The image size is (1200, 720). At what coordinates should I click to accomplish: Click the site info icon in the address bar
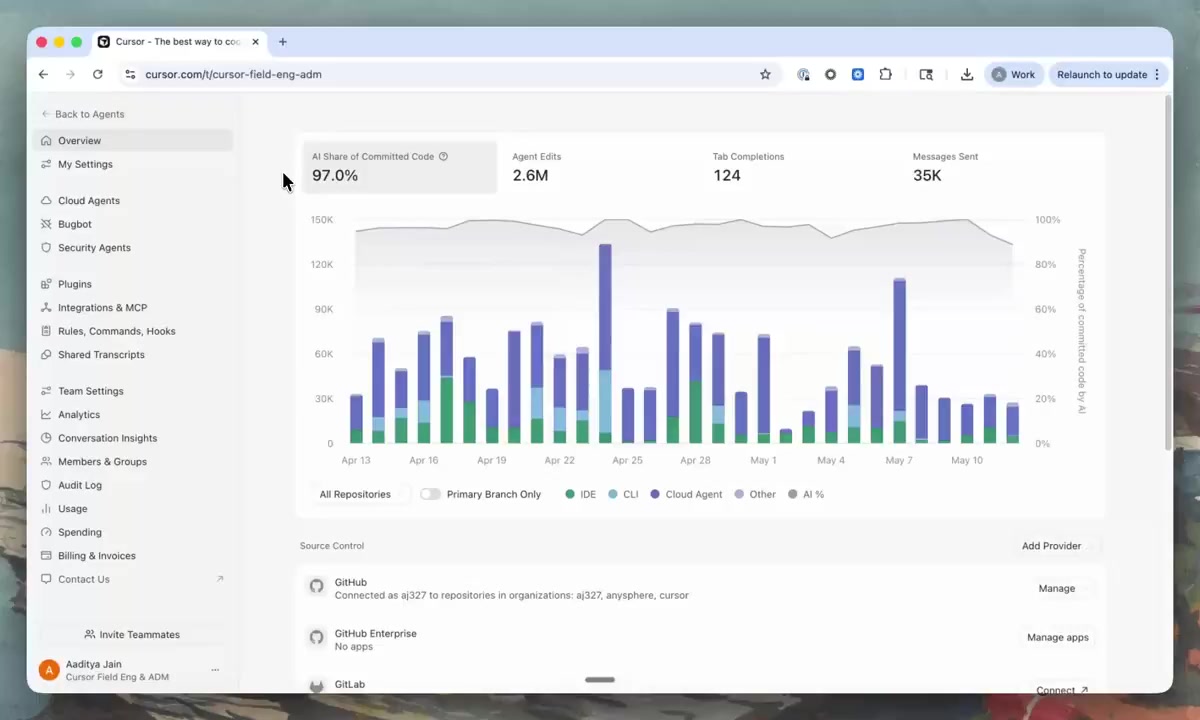click(x=129, y=74)
